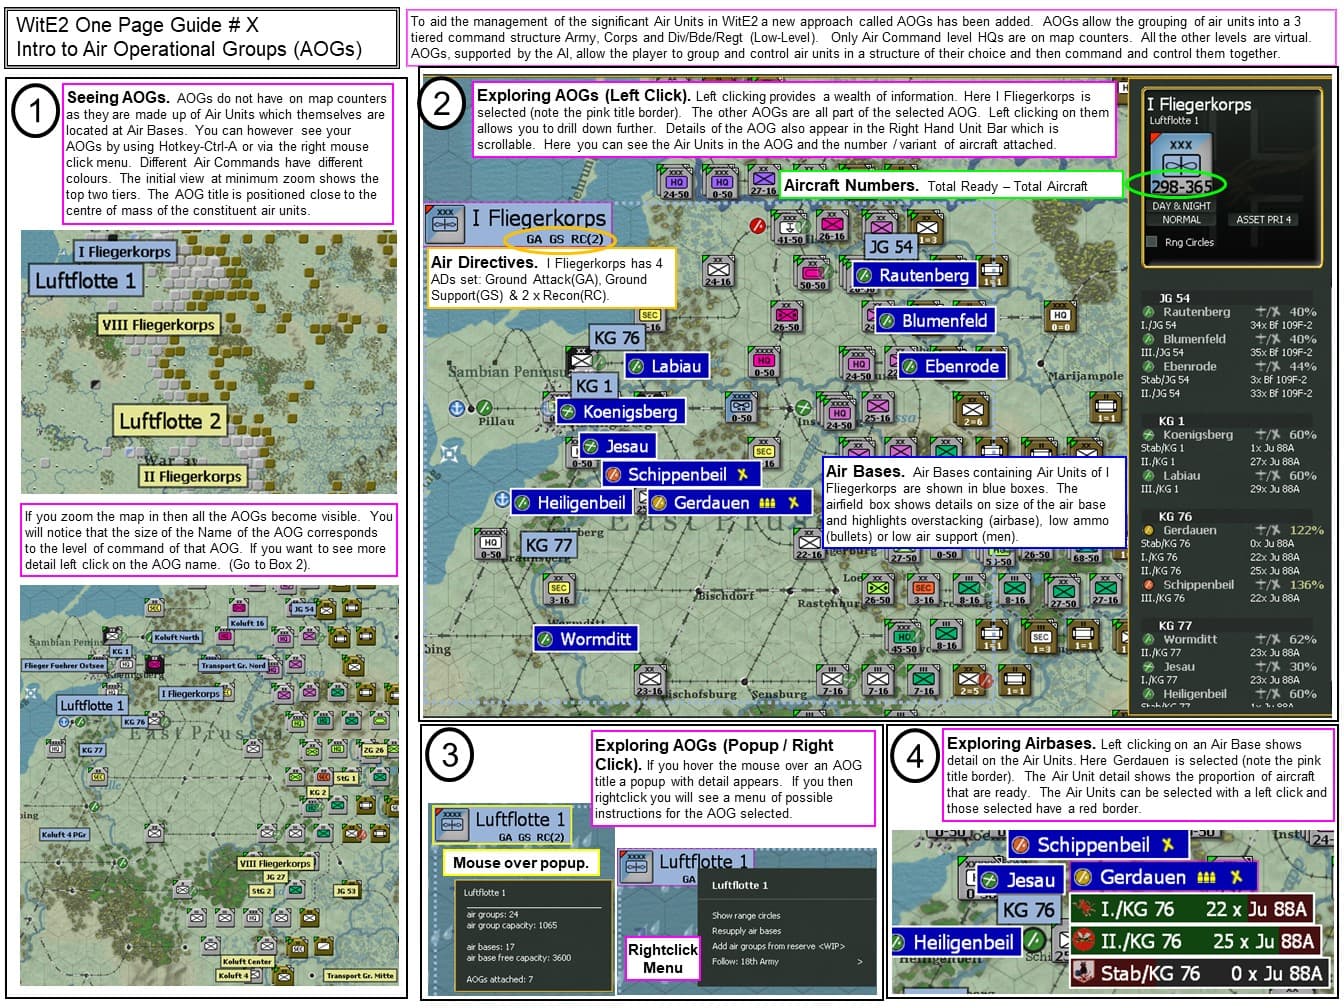Click the low ammo bullets icon on Box 4's Gerdauen label

tap(1206, 878)
